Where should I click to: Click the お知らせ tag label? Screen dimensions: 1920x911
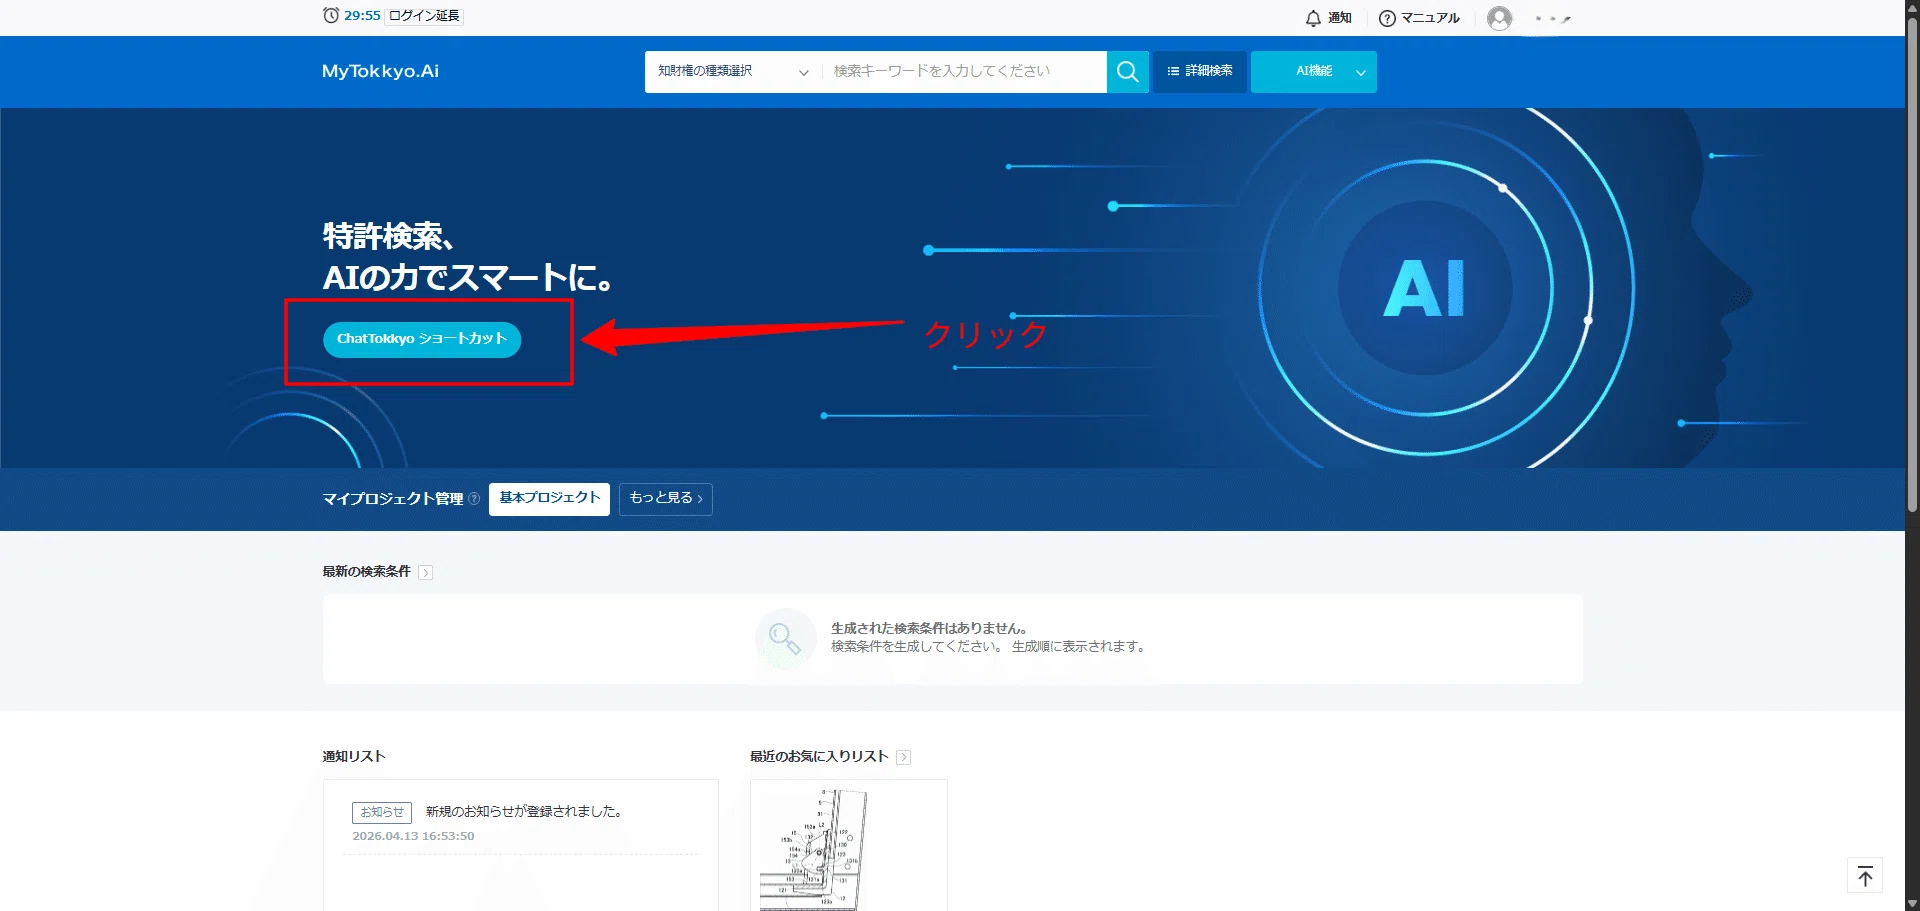382,812
